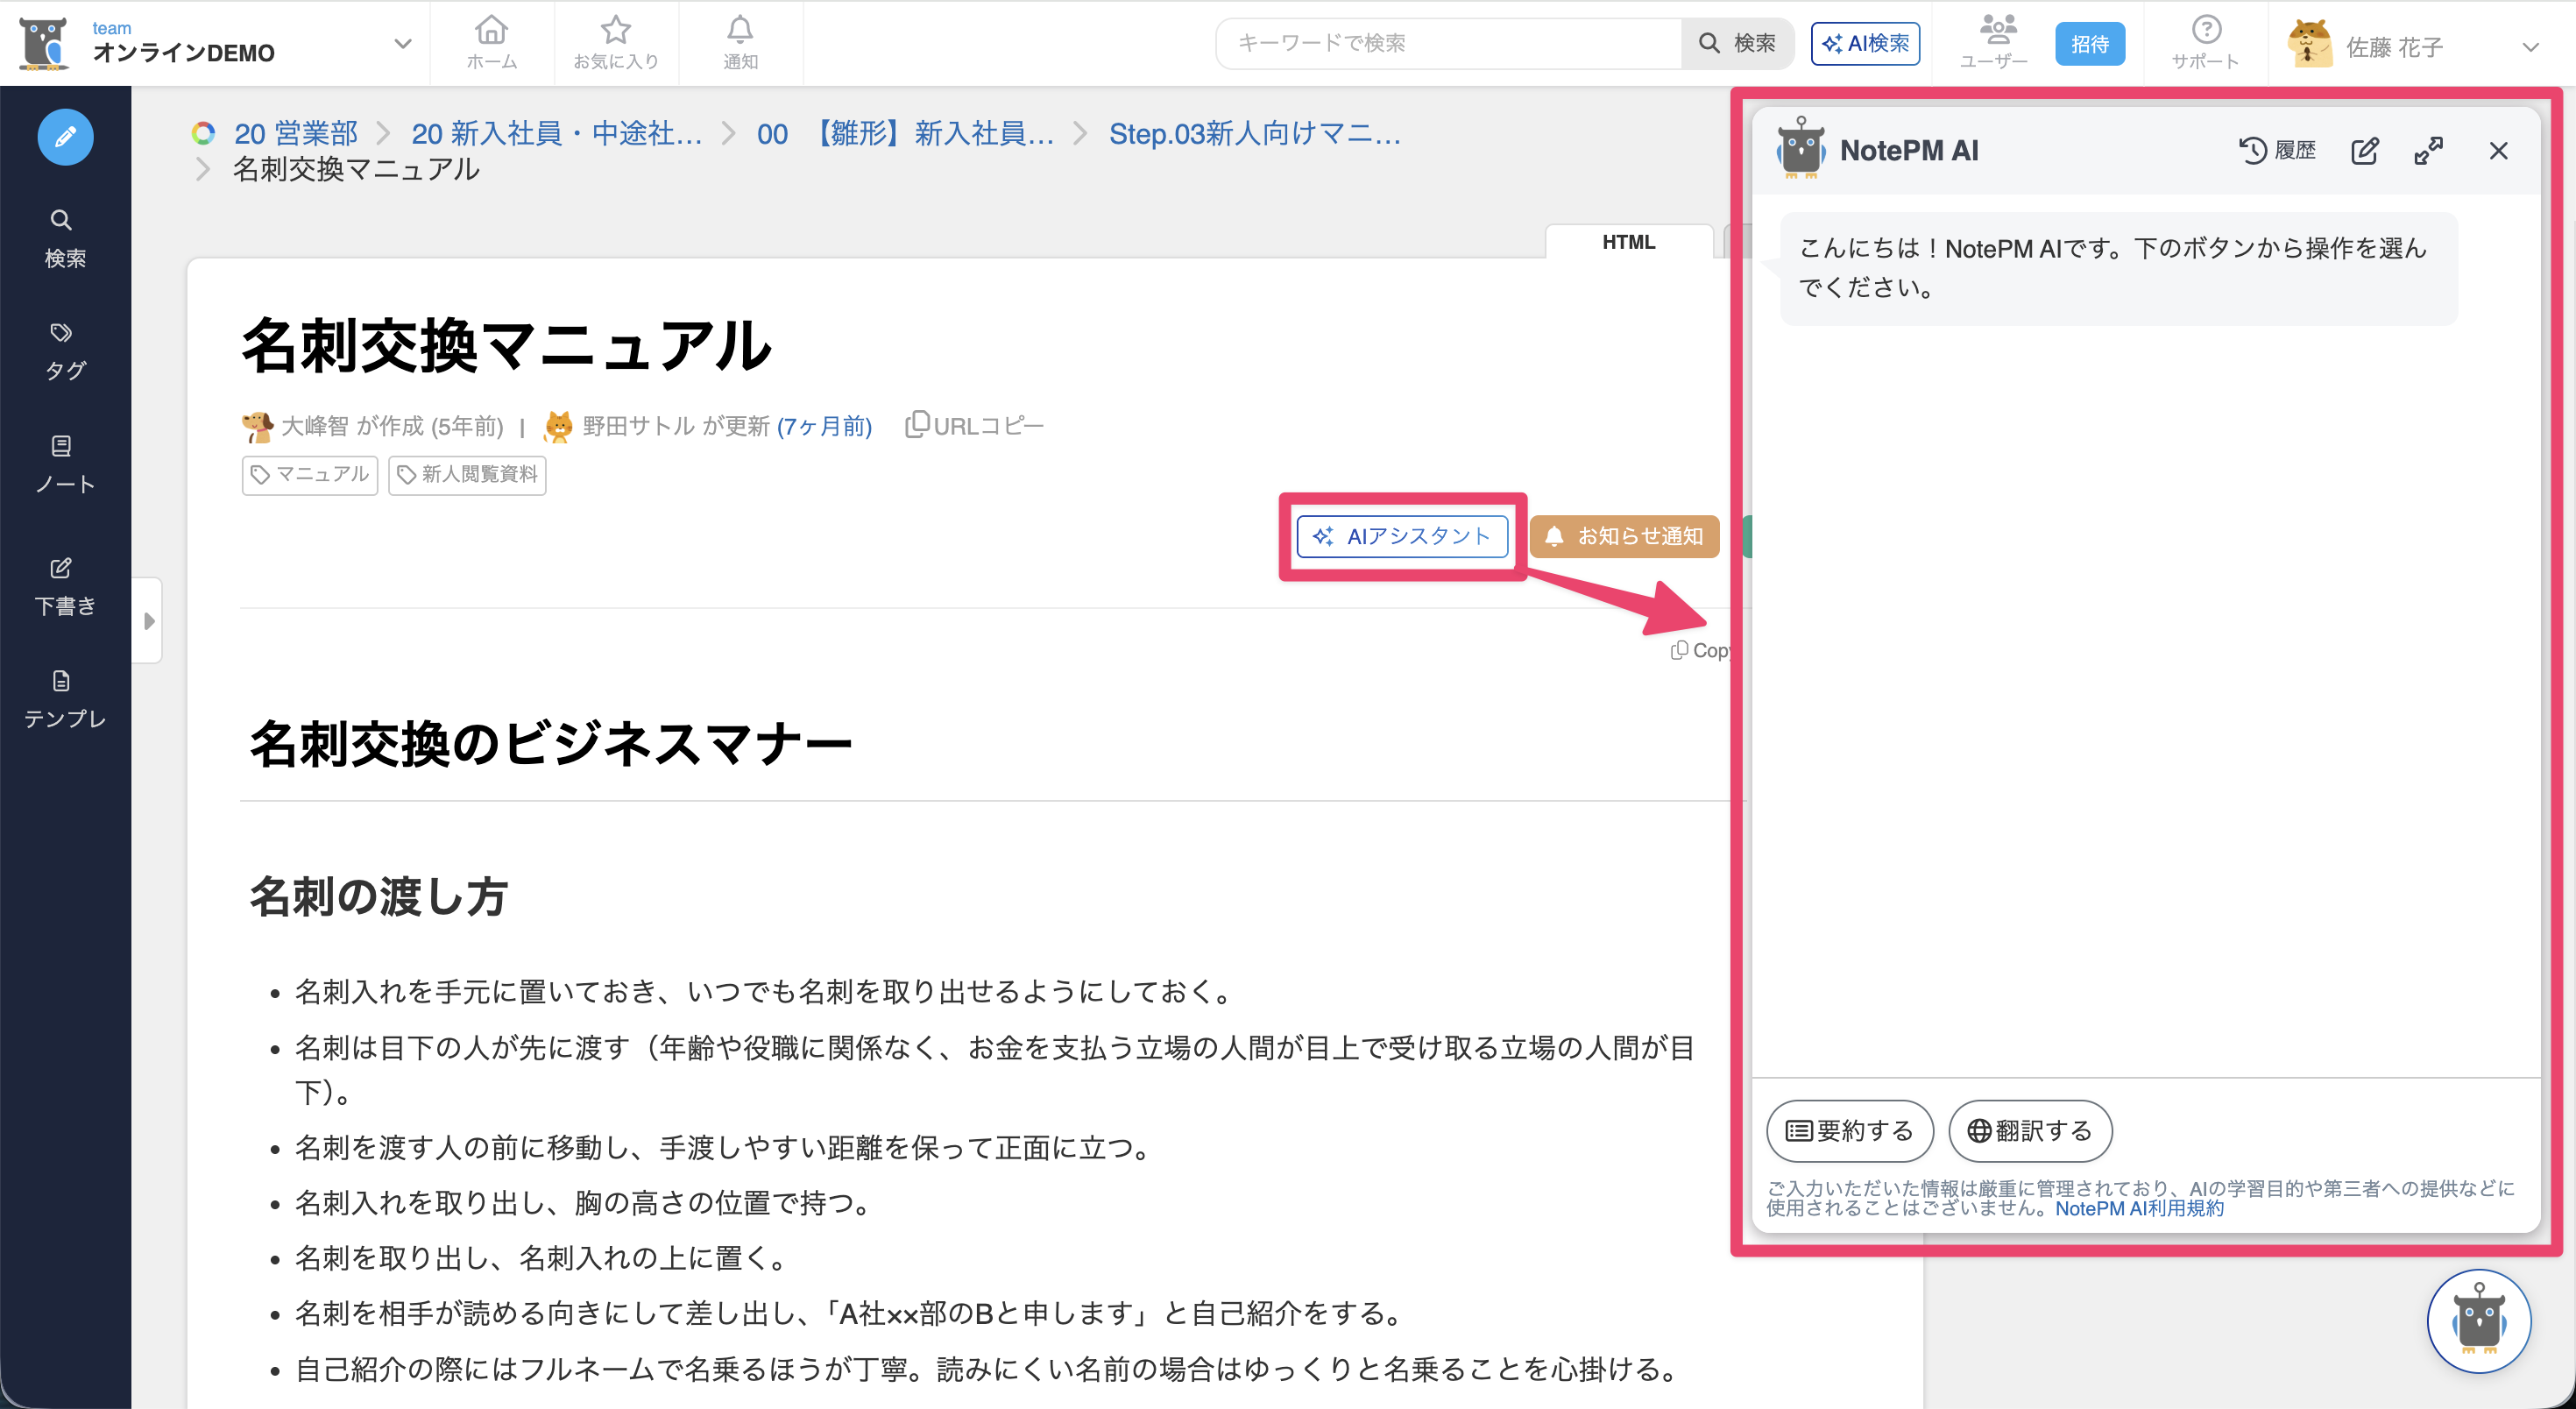Open the notifications bell in top bar
The width and height of the screenshot is (2576, 1409).
740,43
